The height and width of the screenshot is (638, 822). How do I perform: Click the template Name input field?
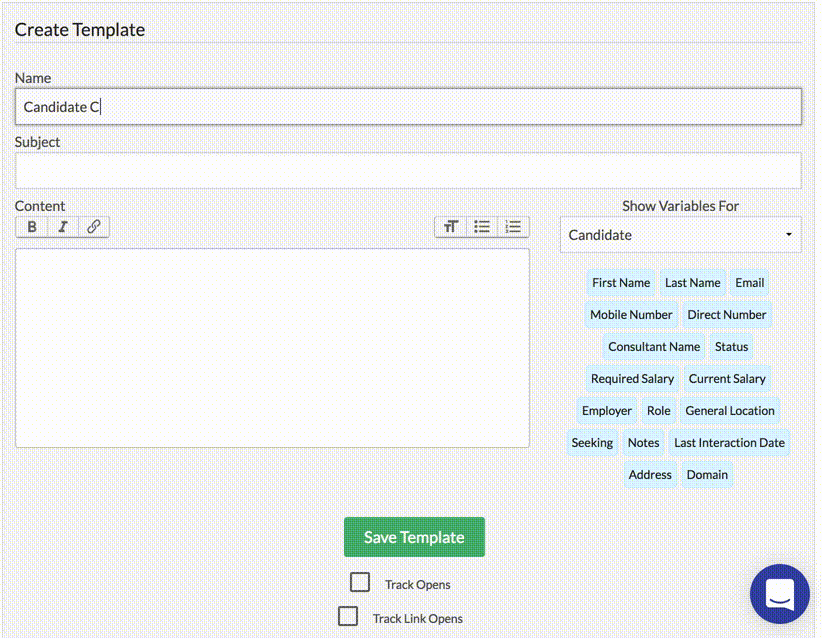(x=408, y=107)
